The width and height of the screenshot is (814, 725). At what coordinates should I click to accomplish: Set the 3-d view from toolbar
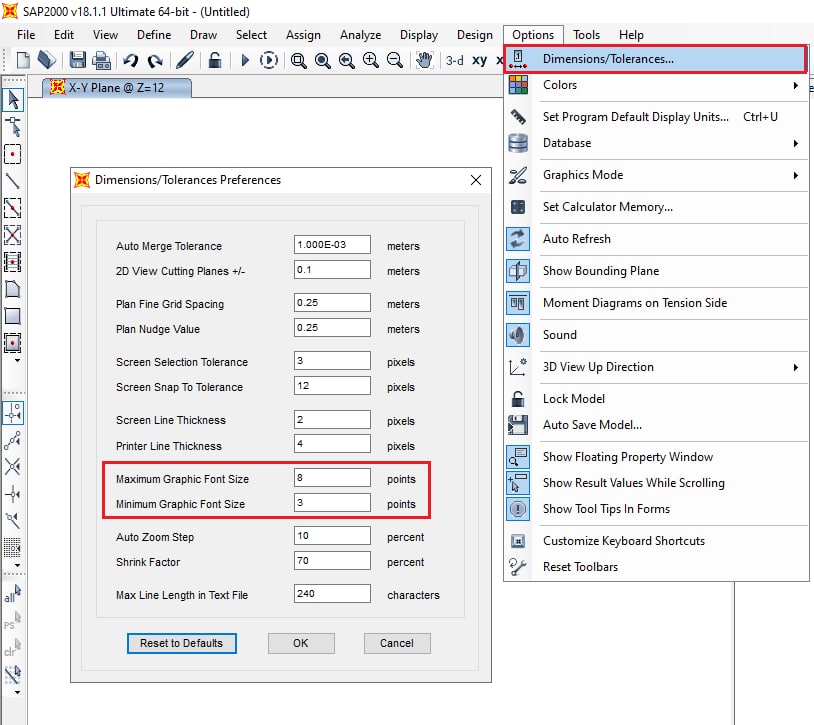pos(454,61)
